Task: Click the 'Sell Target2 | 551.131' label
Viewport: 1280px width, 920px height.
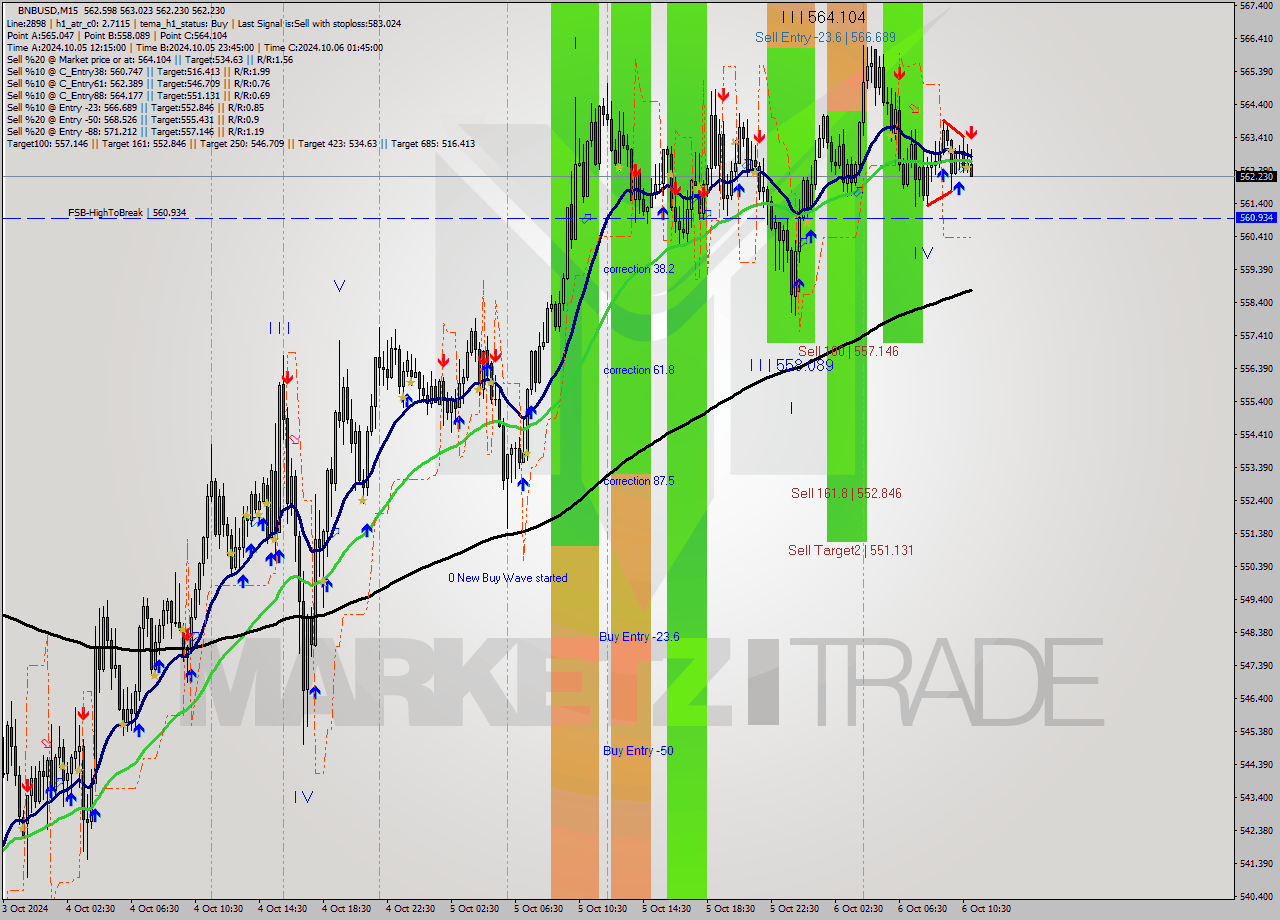Action: tap(851, 550)
